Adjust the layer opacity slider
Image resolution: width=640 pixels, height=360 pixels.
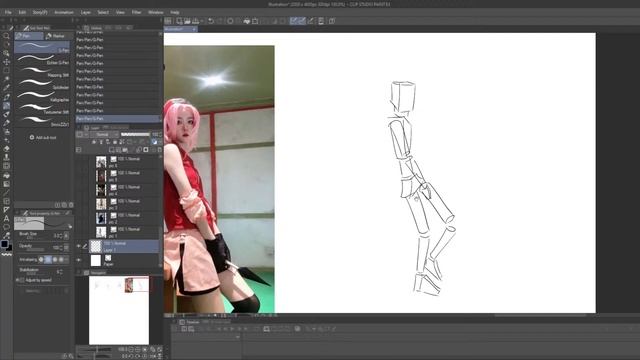click(x=135, y=134)
